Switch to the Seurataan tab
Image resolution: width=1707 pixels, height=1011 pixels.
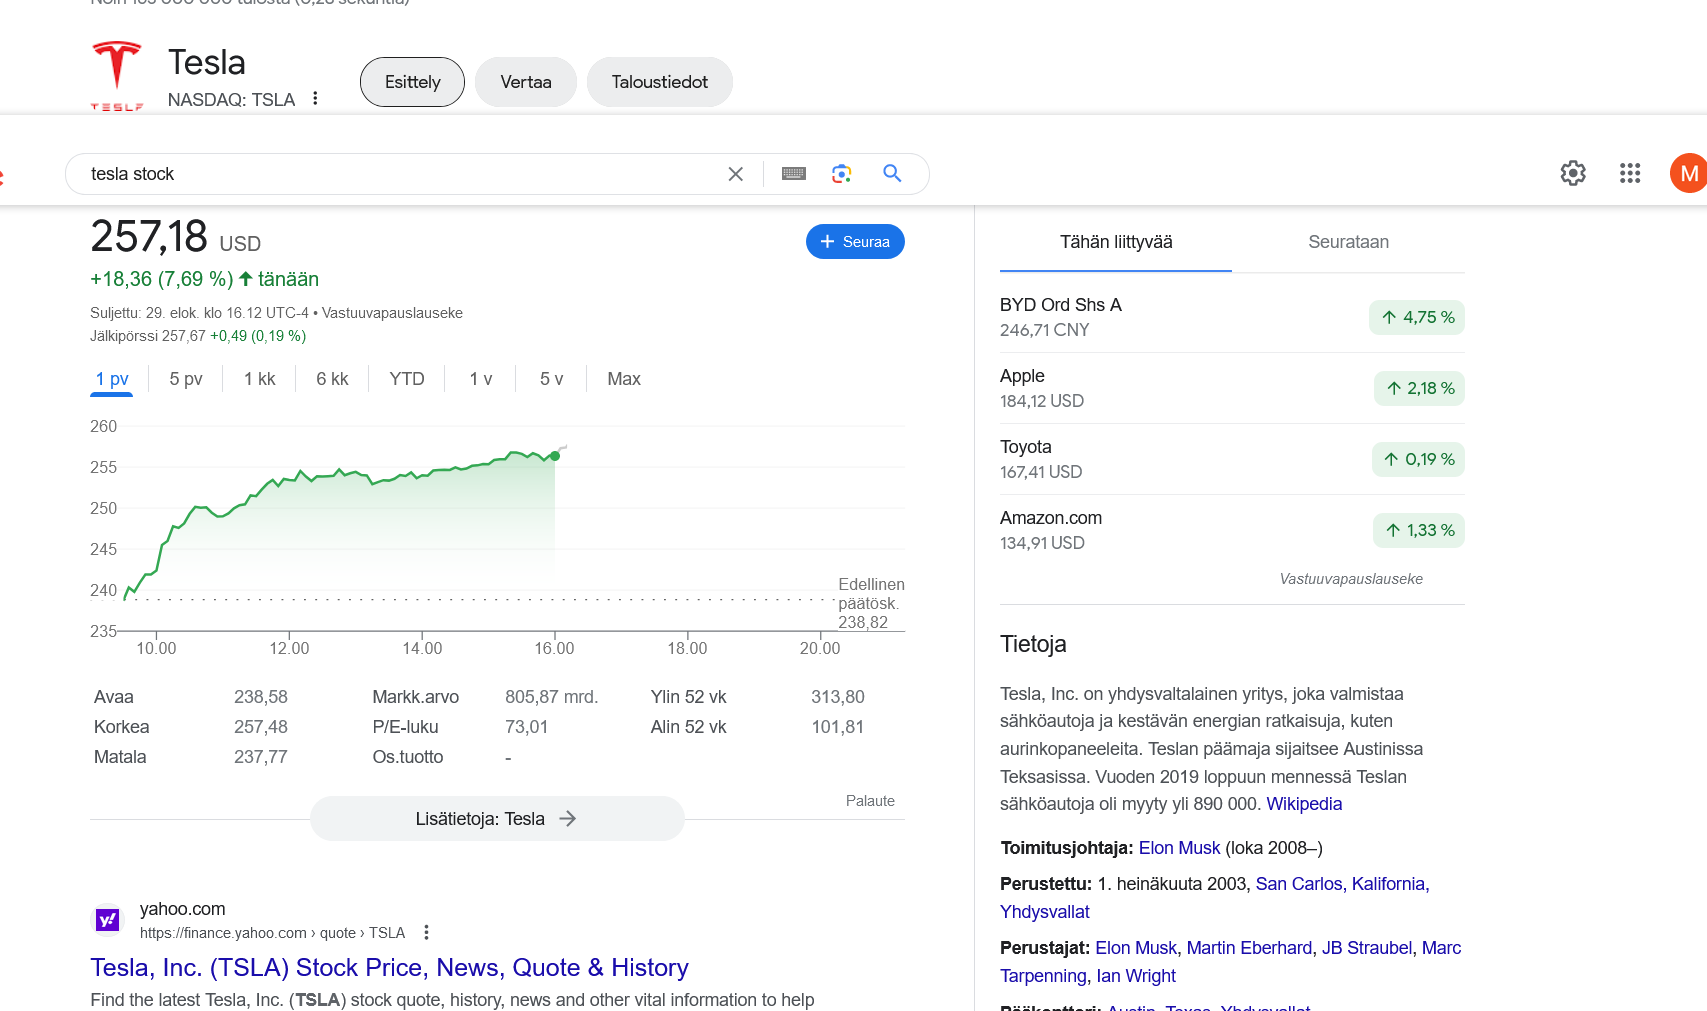point(1348,242)
